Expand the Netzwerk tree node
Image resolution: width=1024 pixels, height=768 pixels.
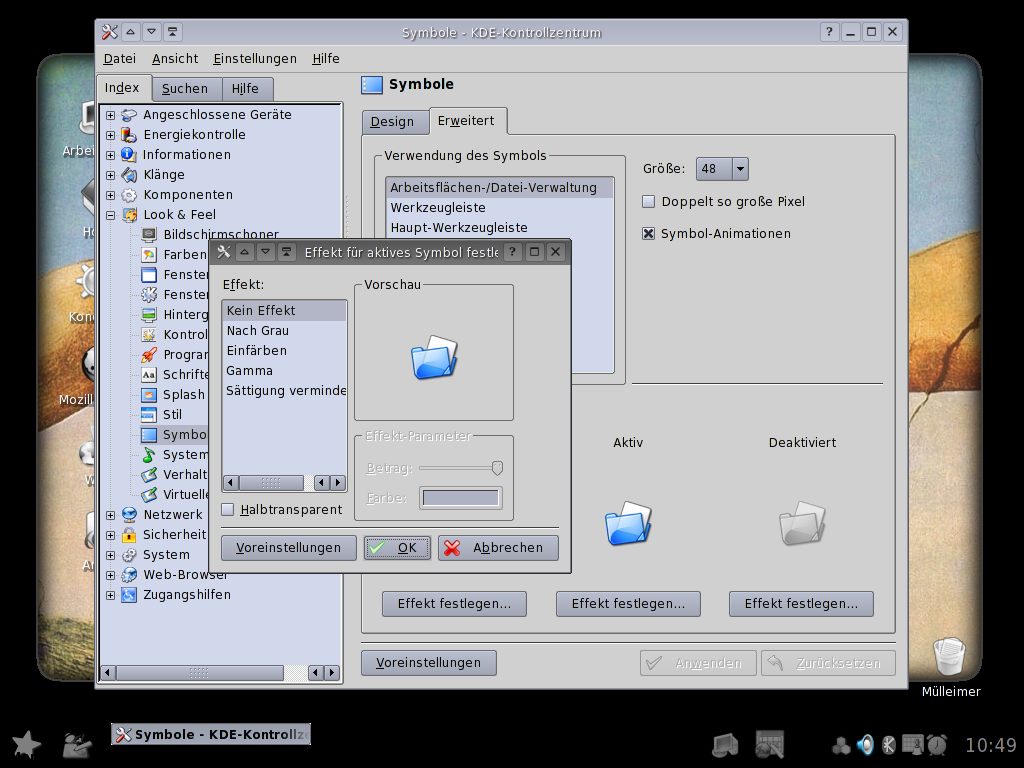[x=110, y=515]
